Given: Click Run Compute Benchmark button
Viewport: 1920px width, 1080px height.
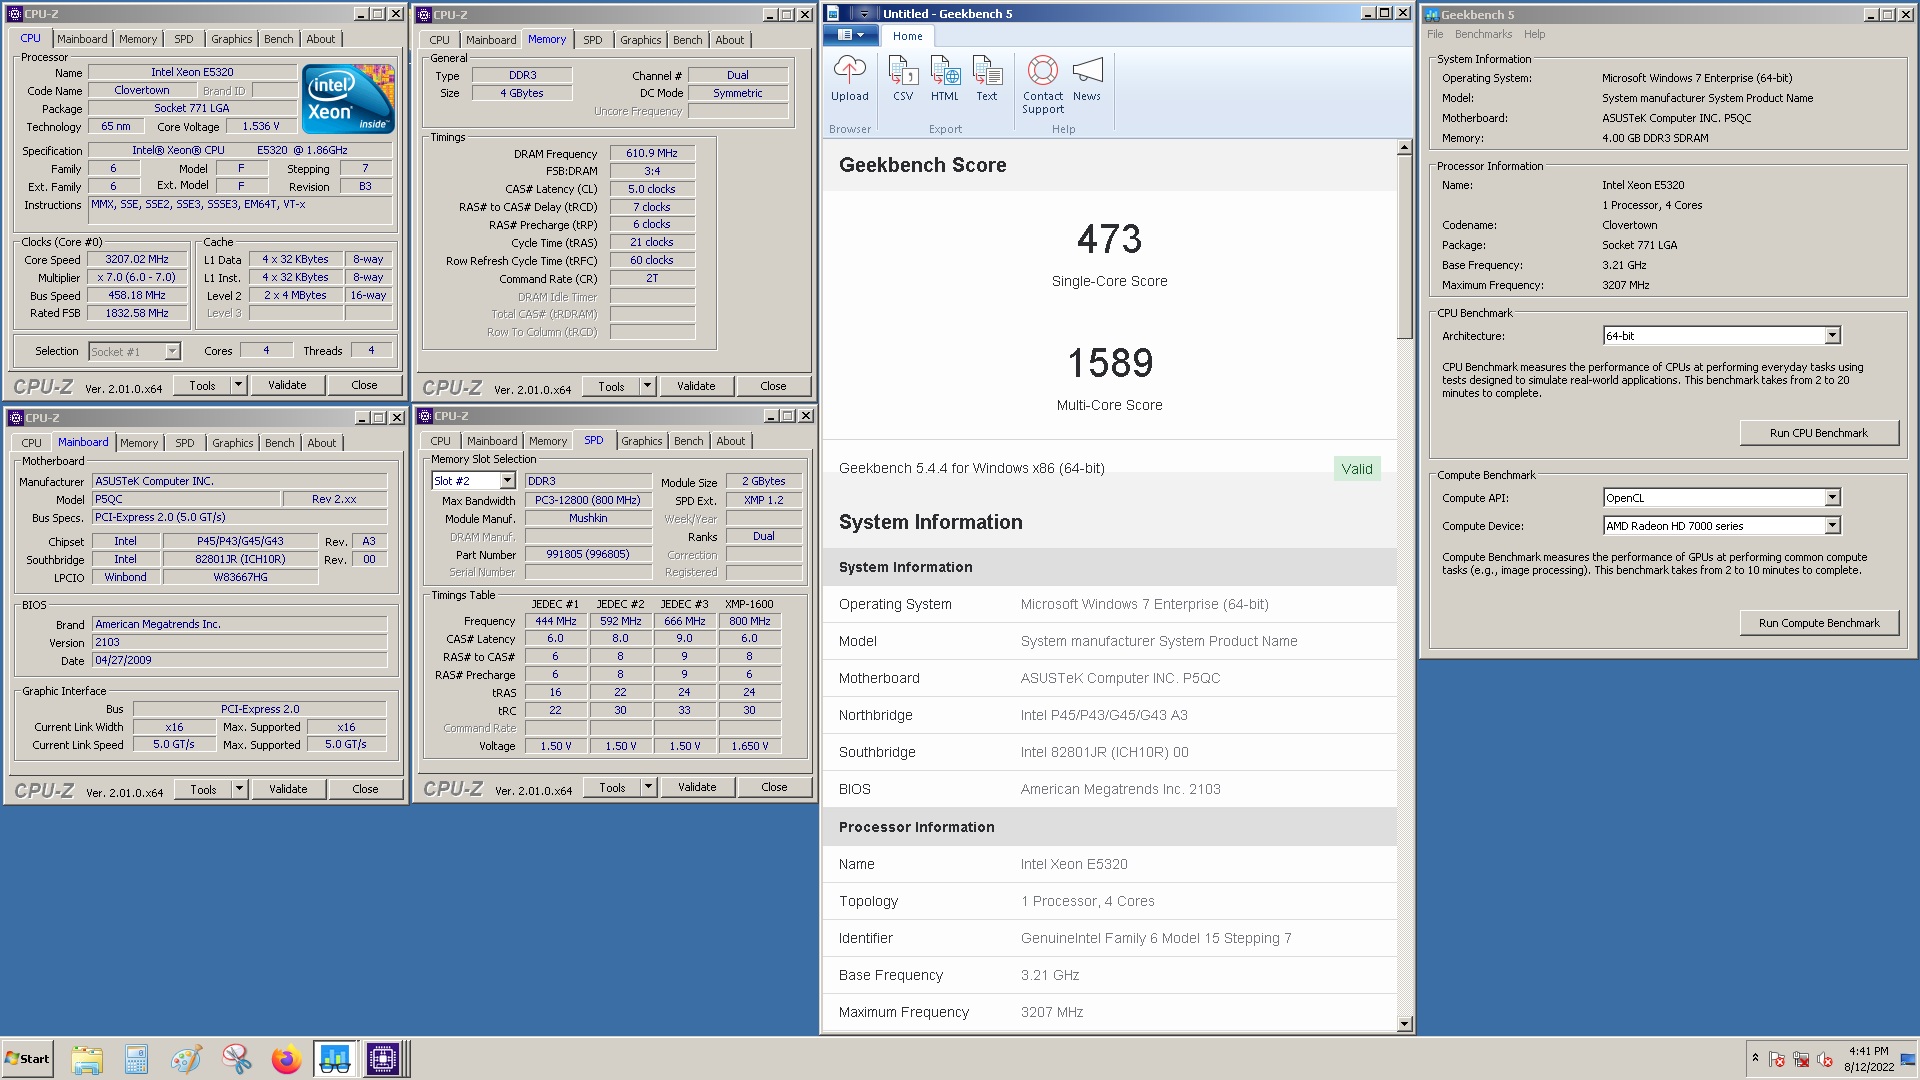Looking at the screenshot, I should pyautogui.click(x=1818, y=623).
